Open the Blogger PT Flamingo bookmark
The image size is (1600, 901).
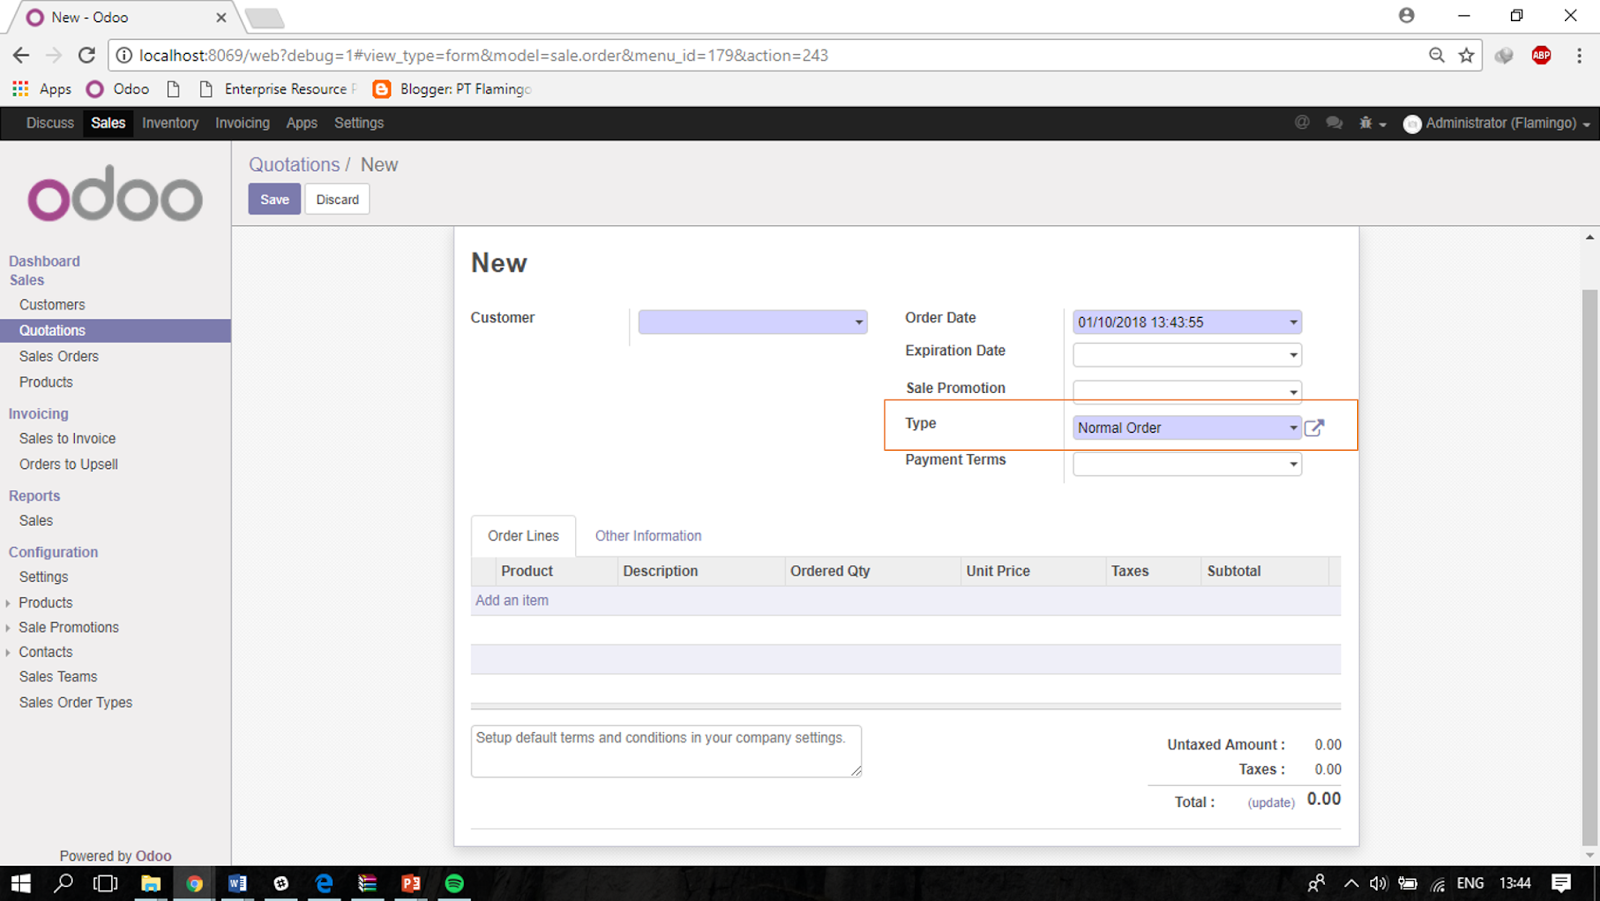452,89
